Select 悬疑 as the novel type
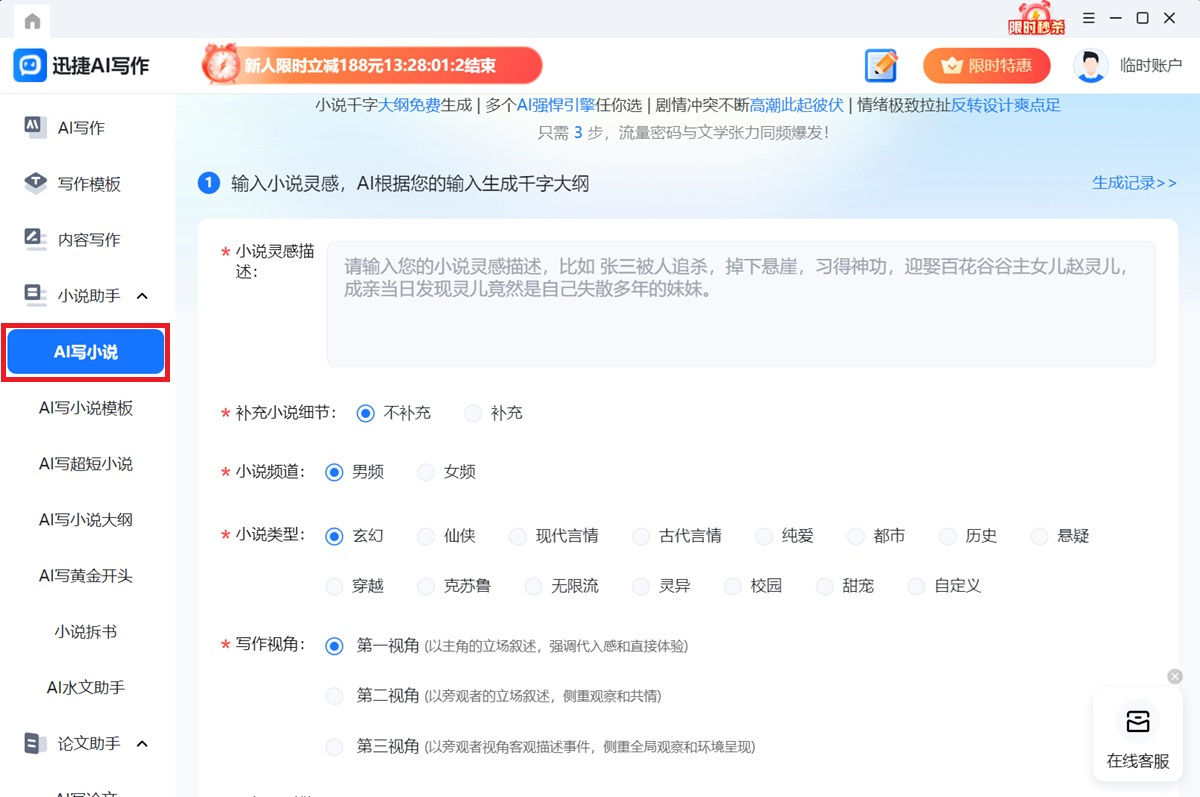The width and height of the screenshot is (1200, 797). point(1040,536)
